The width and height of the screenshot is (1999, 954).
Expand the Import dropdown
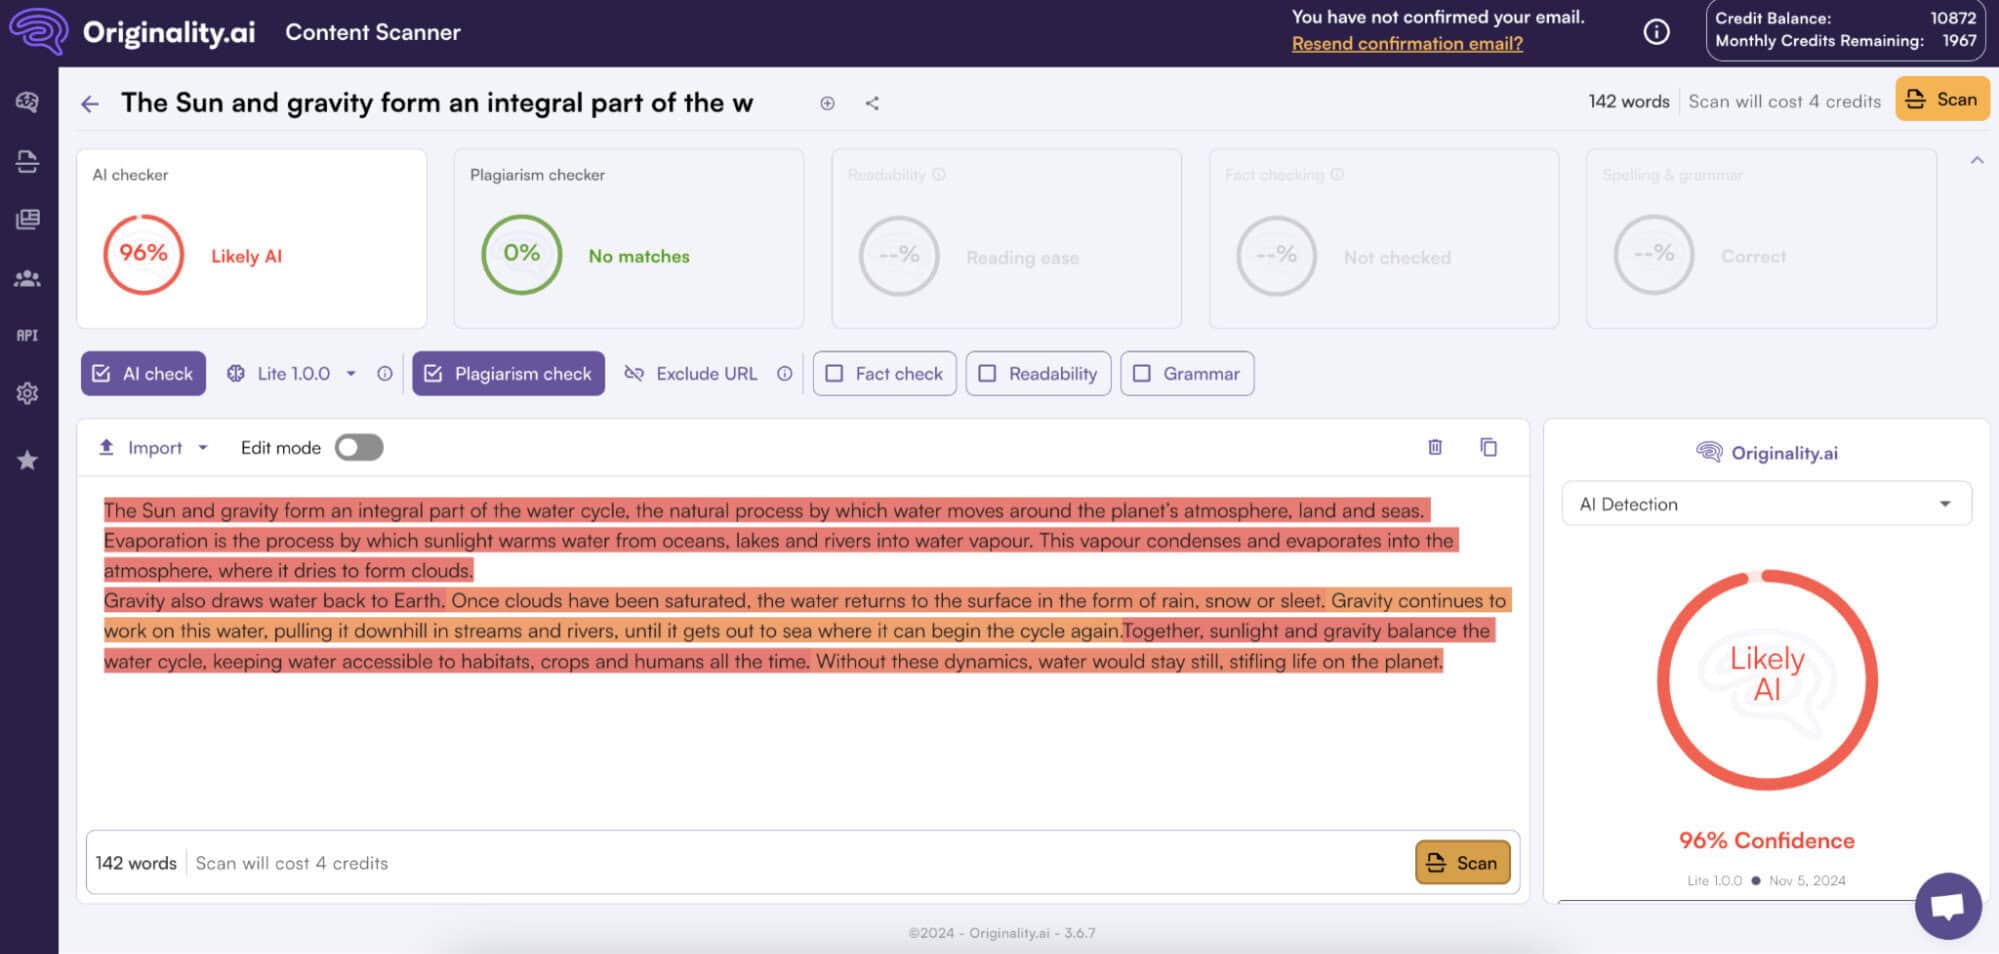tap(204, 447)
